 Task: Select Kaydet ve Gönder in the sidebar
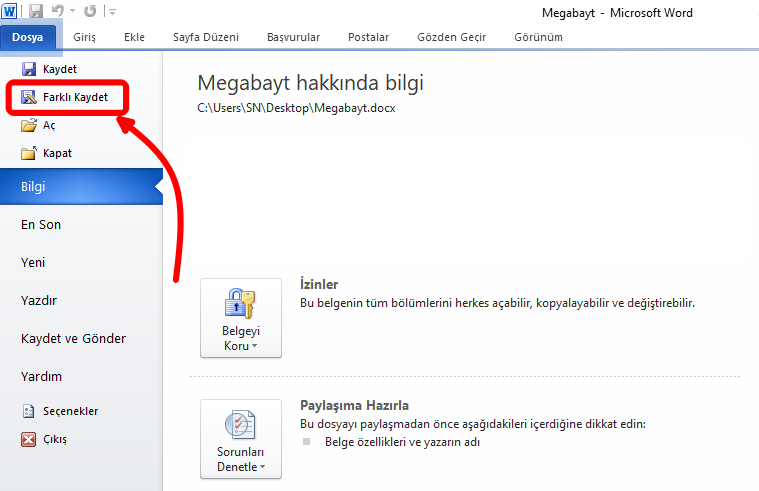(x=73, y=338)
